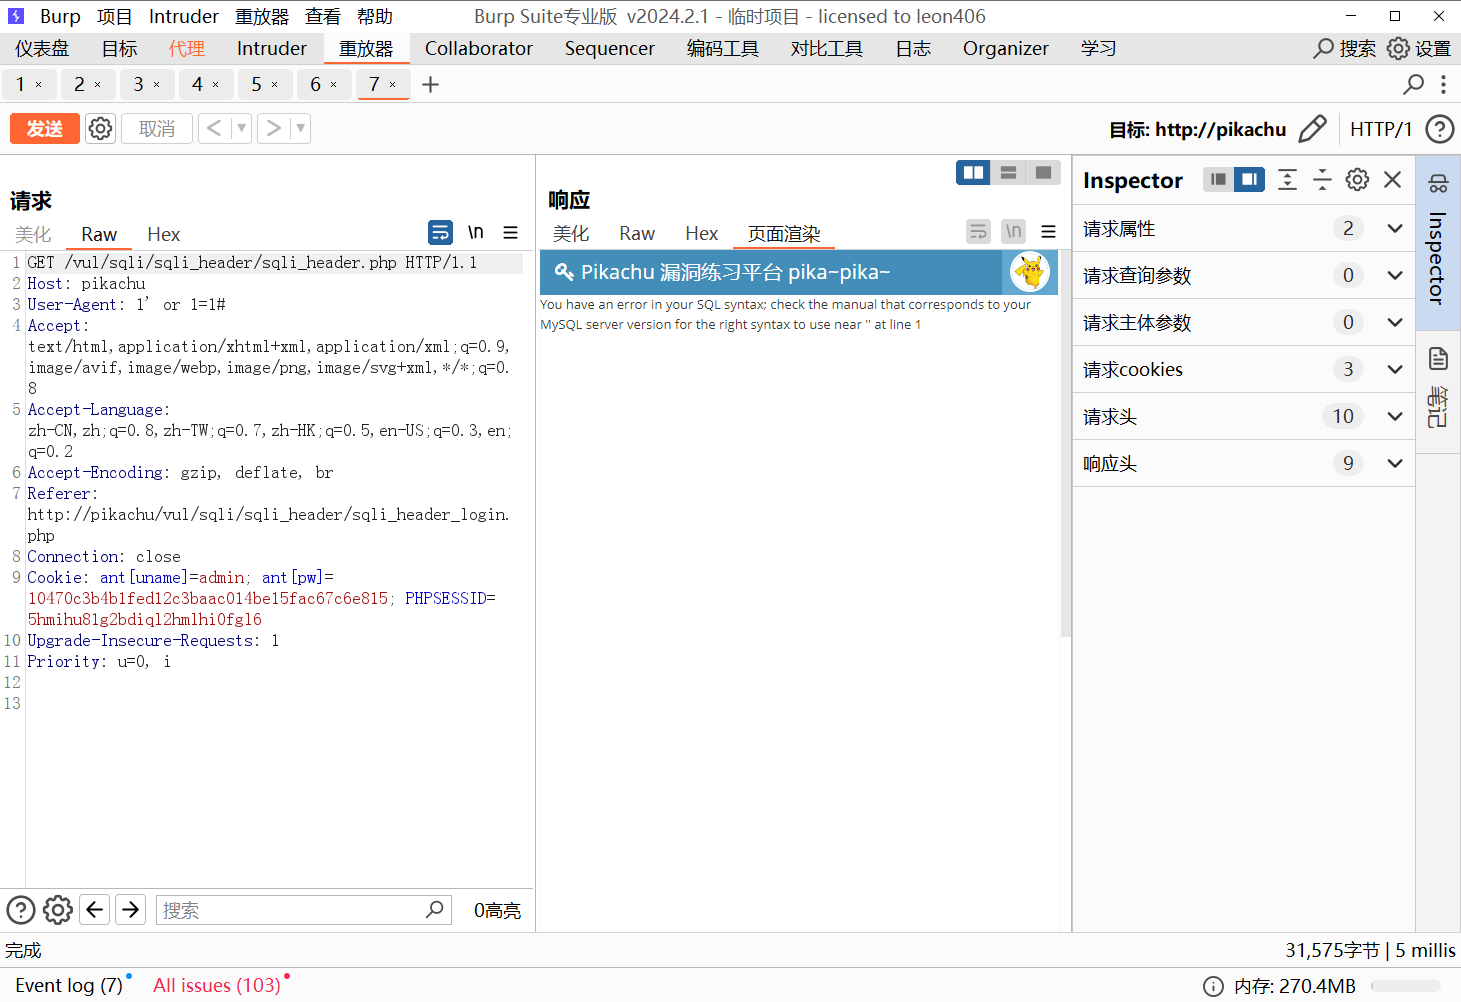Open 设置 settings at top right

[x=1419, y=49]
